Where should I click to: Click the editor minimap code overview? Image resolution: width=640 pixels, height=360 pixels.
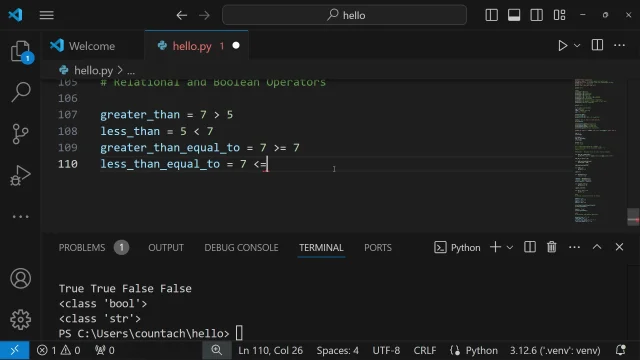[x=597, y=151]
